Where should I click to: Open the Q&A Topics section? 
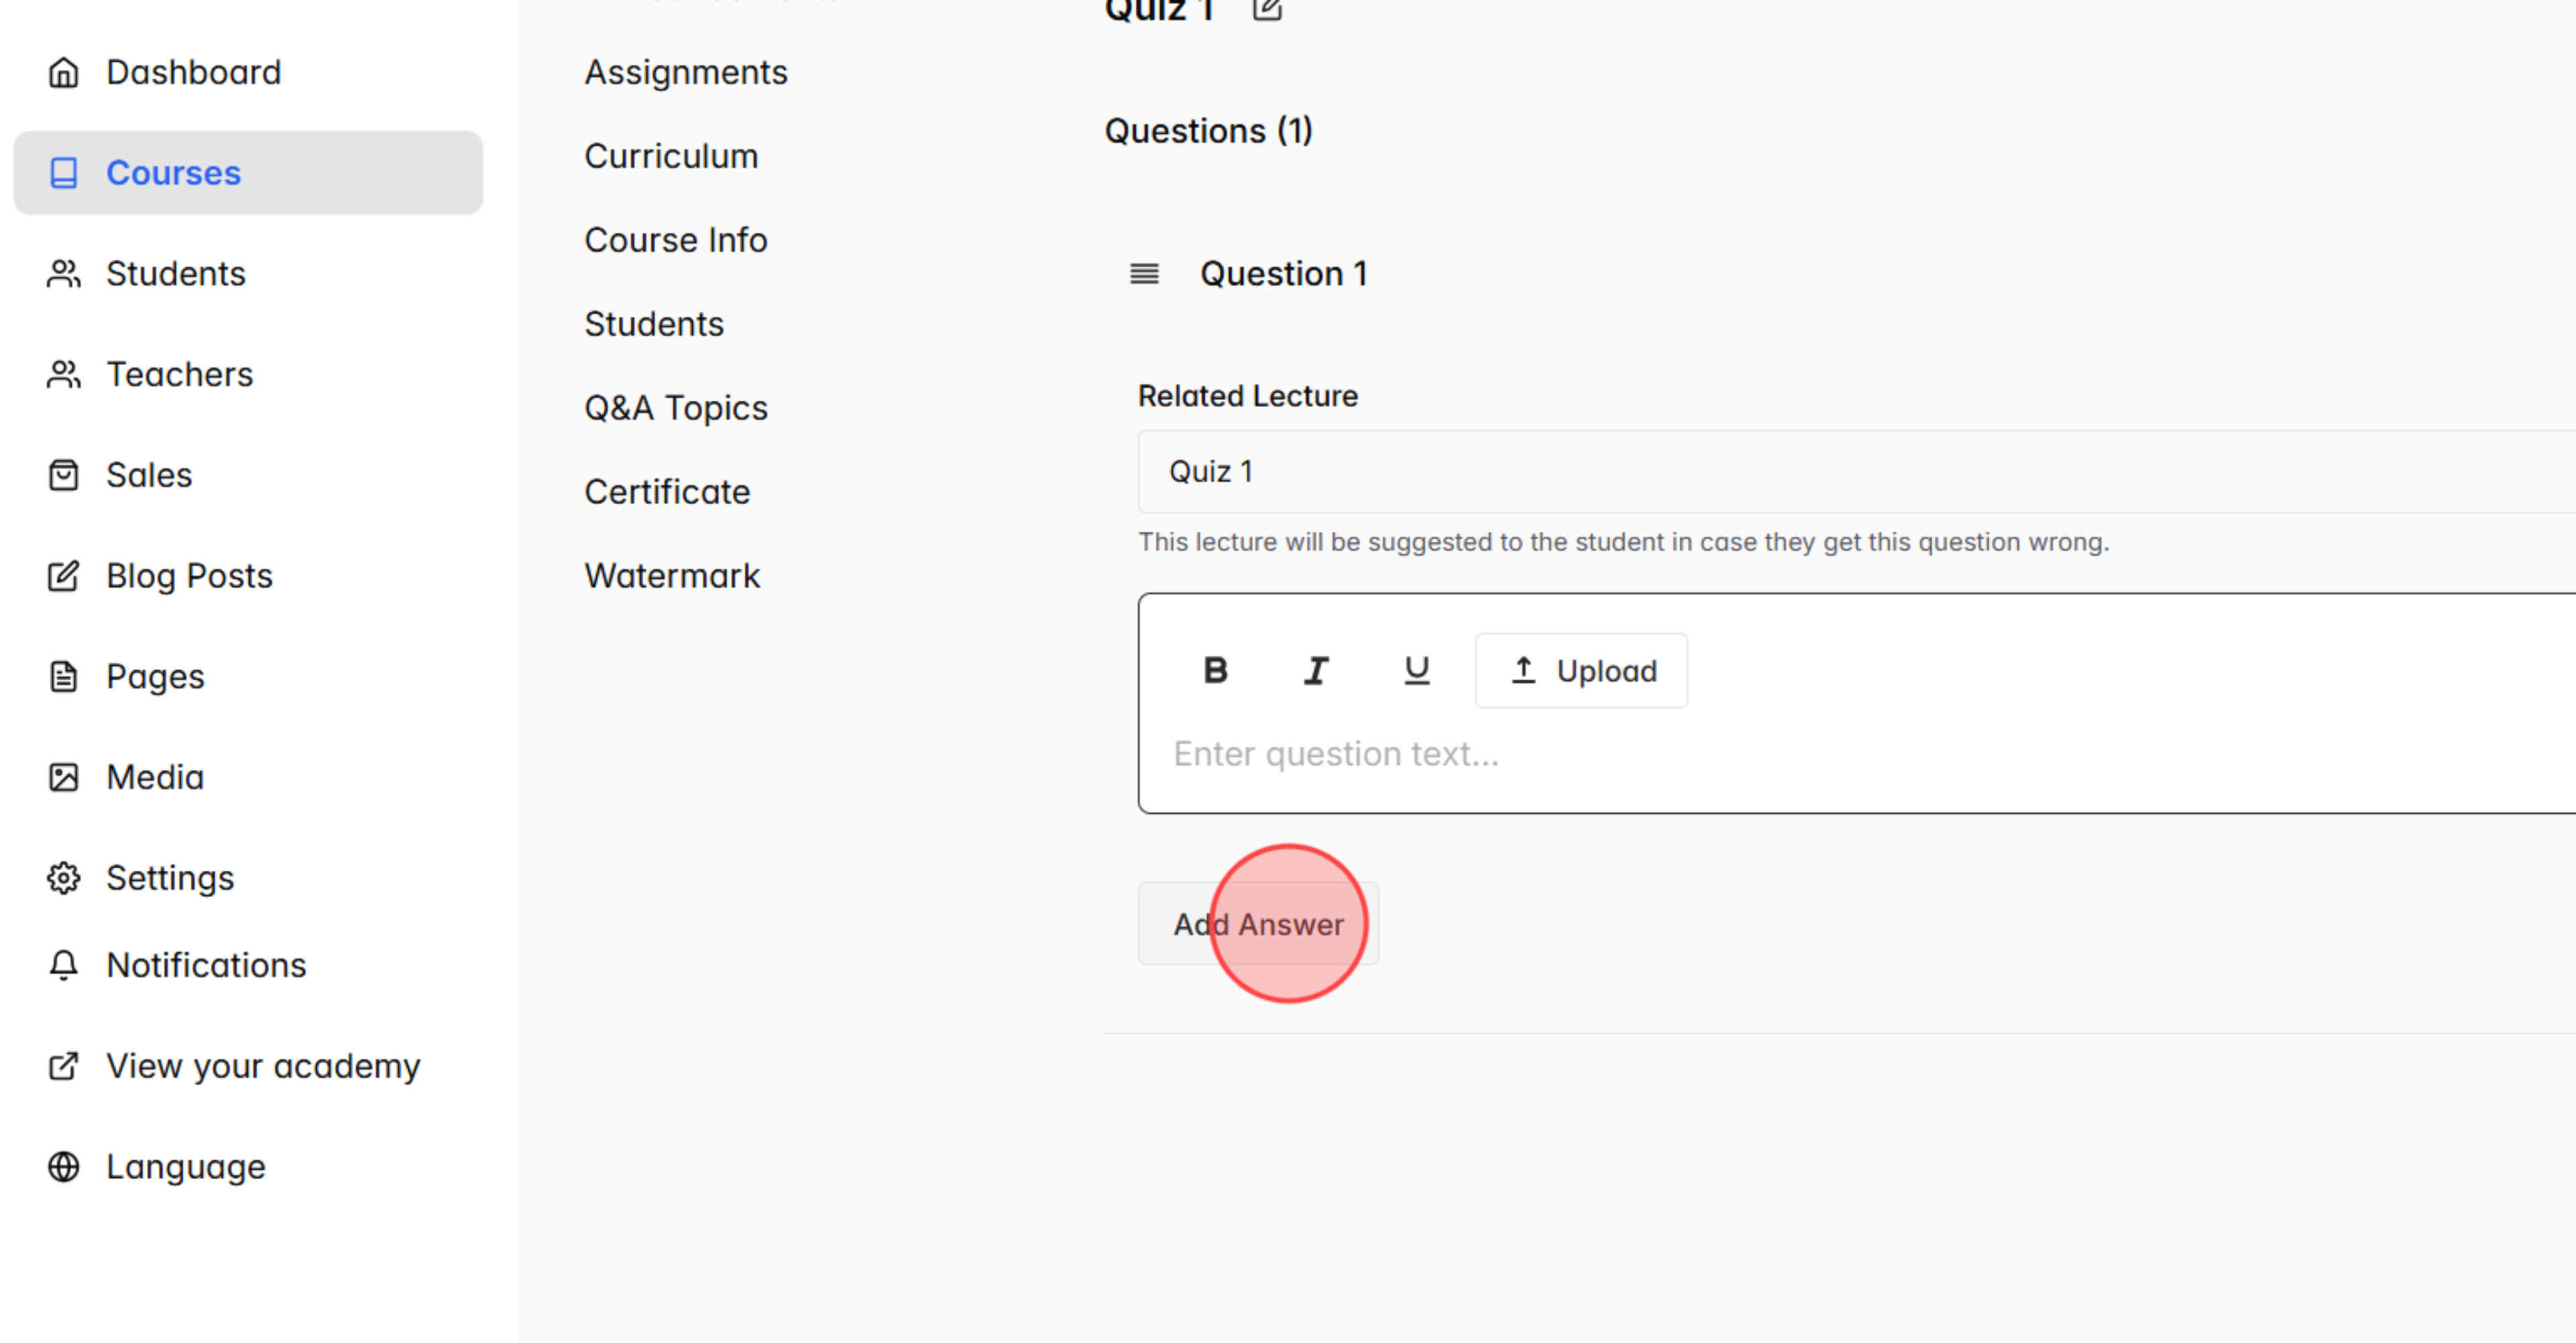[676, 407]
